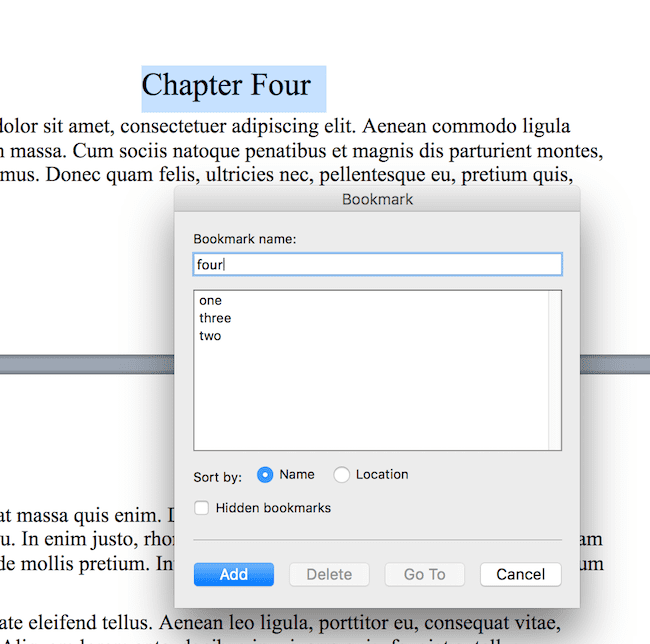Cancel the Bookmark dialog
Viewport: 650px width, 644px height.
(520, 574)
